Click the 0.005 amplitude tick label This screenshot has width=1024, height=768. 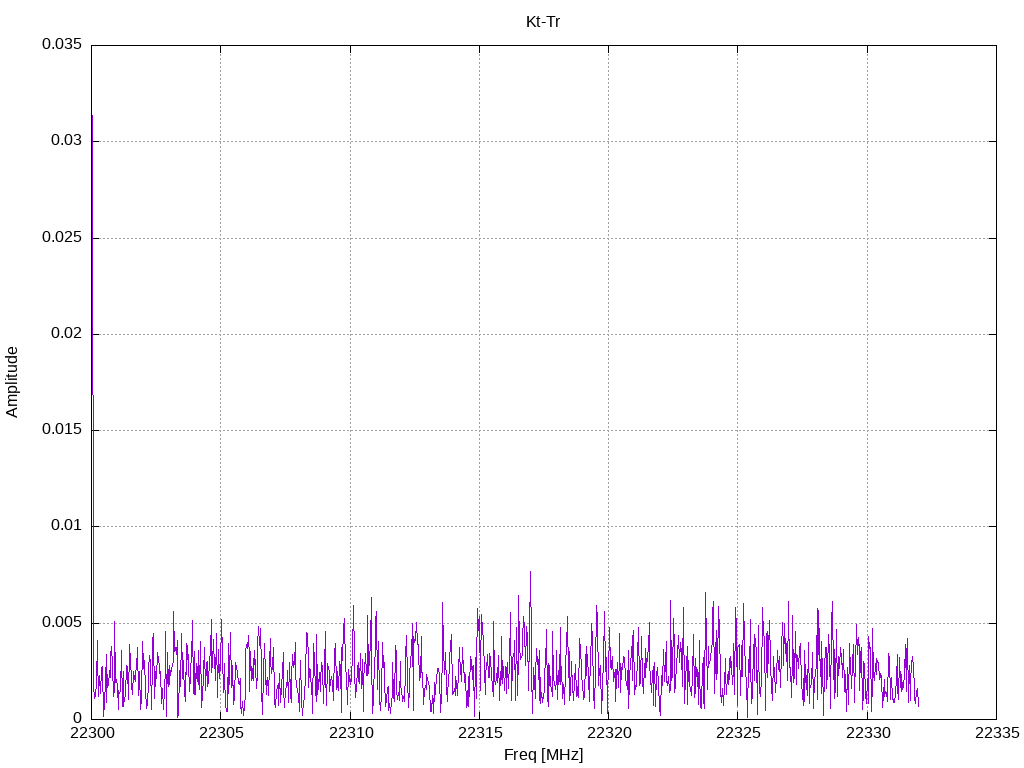click(x=61, y=622)
